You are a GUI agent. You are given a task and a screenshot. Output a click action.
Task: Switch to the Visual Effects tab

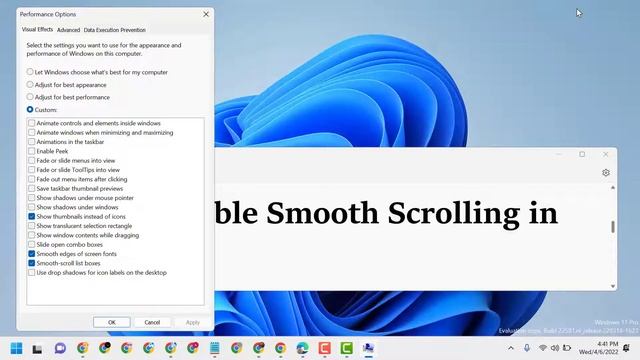pyautogui.click(x=37, y=29)
